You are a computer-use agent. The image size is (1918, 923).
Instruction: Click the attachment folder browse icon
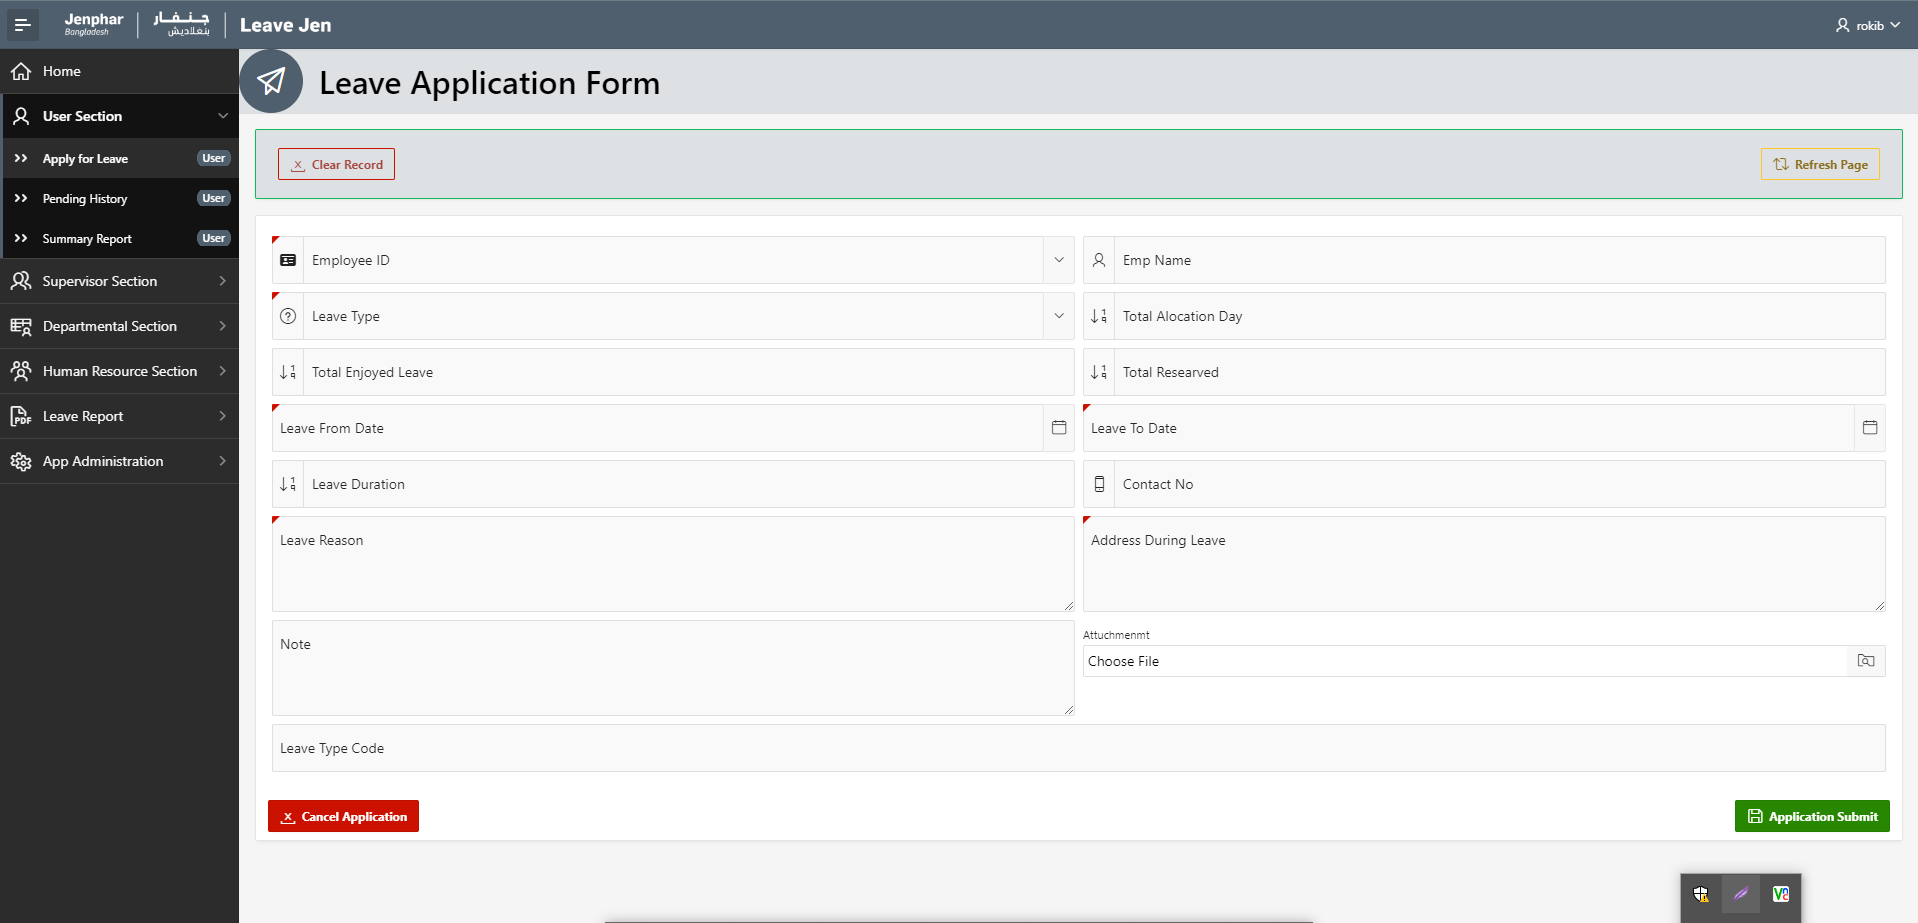click(1866, 661)
